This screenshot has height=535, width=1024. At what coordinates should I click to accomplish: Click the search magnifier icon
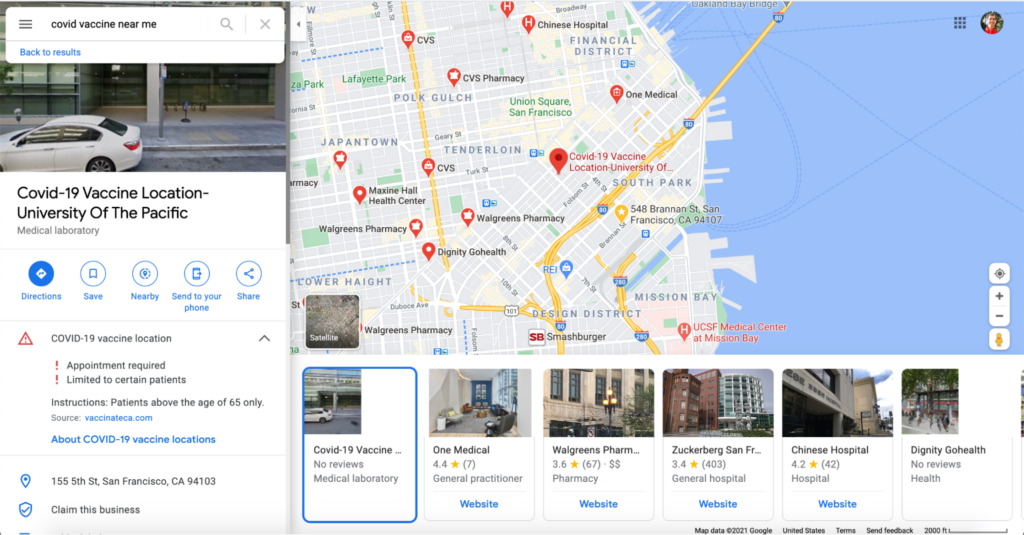(x=227, y=24)
